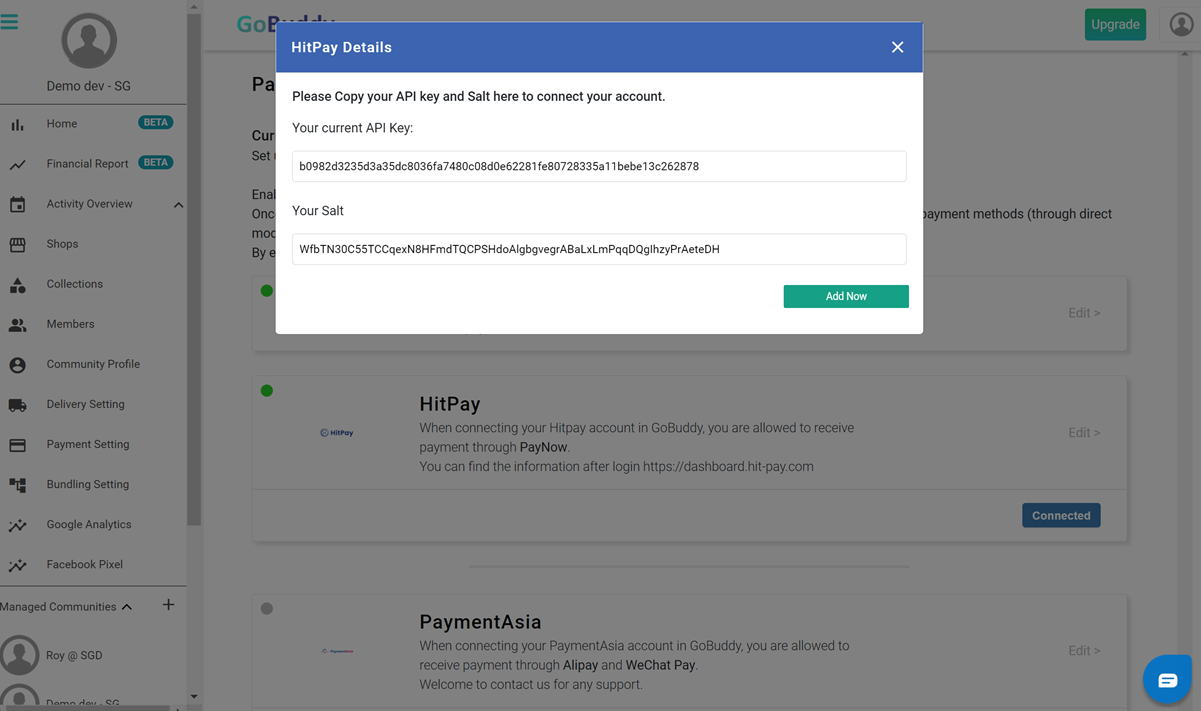Click the PaymentAsia card heading

[480, 622]
